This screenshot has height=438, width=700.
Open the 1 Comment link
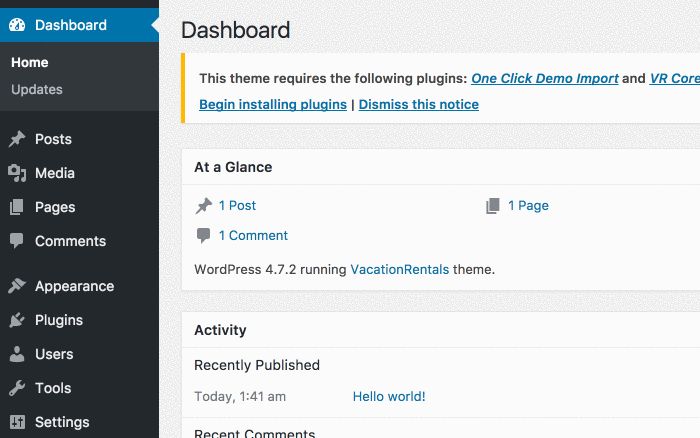coord(253,236)
